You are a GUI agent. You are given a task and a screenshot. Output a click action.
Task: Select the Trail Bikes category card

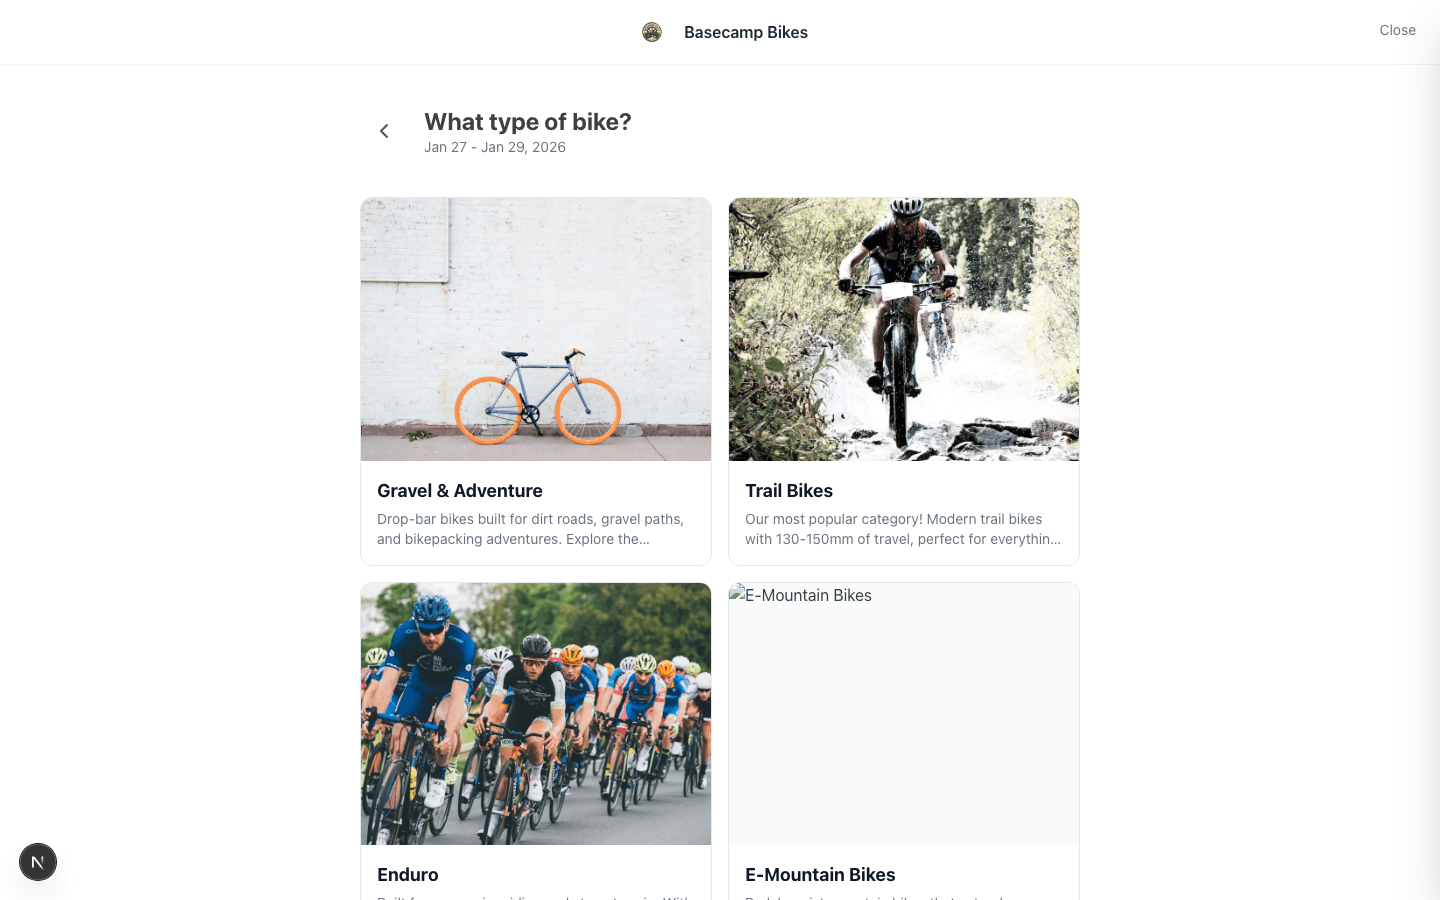904,380
